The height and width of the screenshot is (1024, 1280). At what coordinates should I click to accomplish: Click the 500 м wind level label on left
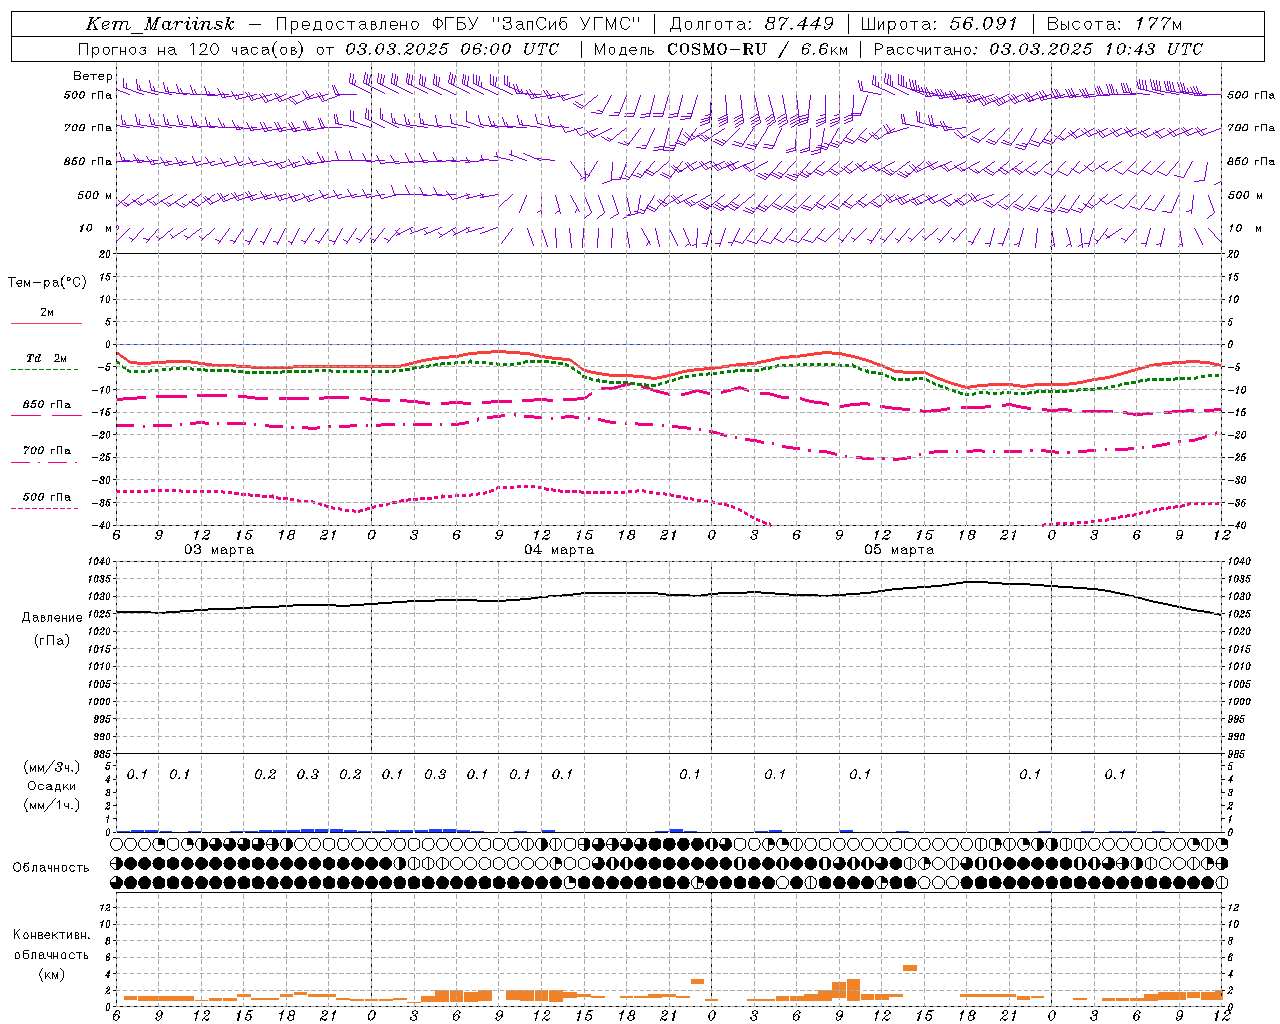[x=95, y=195]
